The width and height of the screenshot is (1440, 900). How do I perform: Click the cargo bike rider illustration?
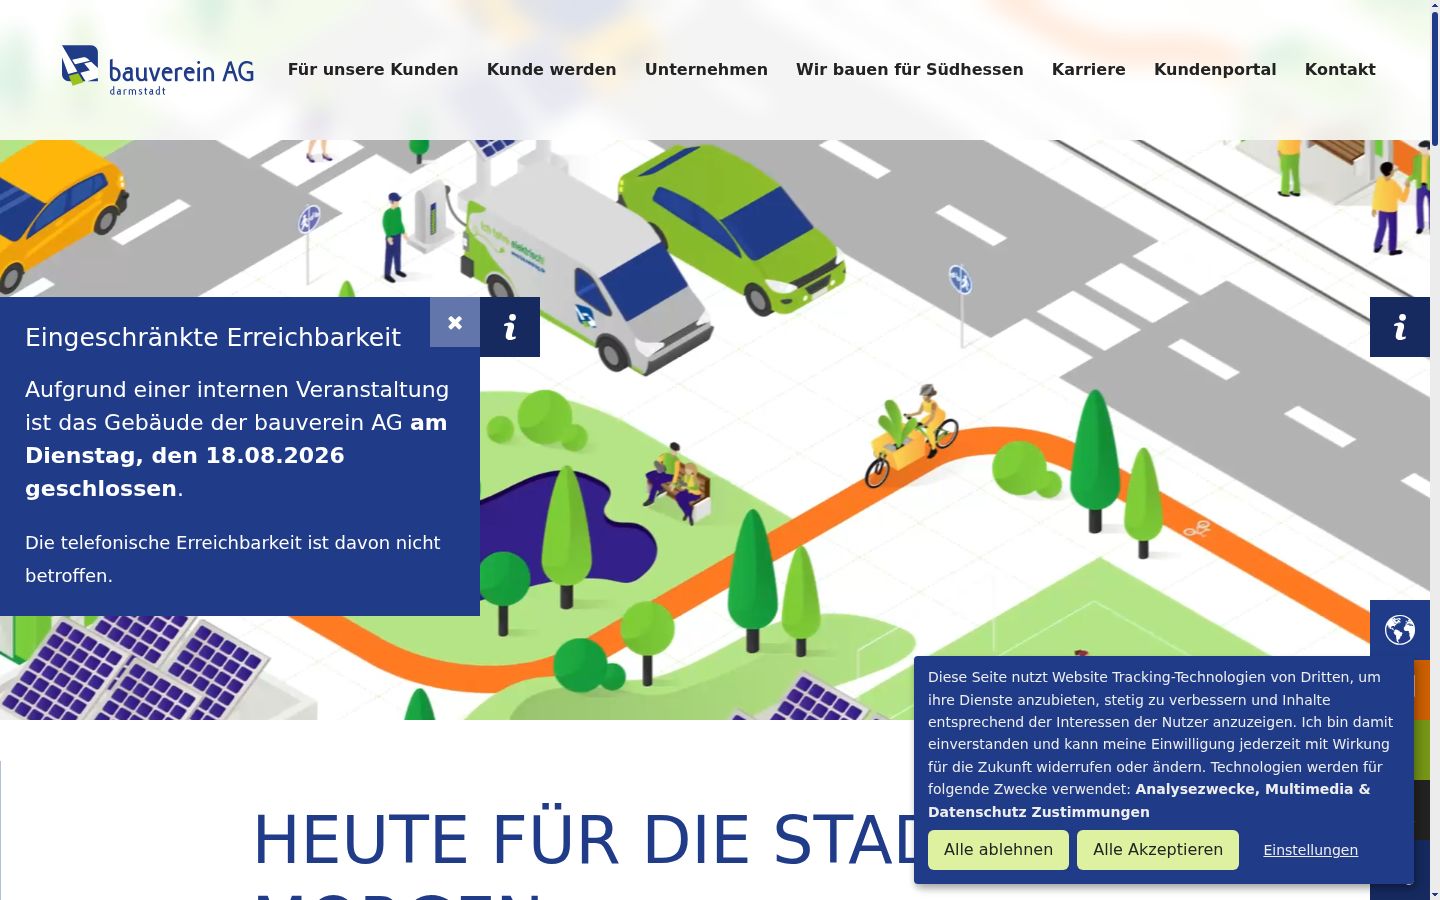[914, 435]
